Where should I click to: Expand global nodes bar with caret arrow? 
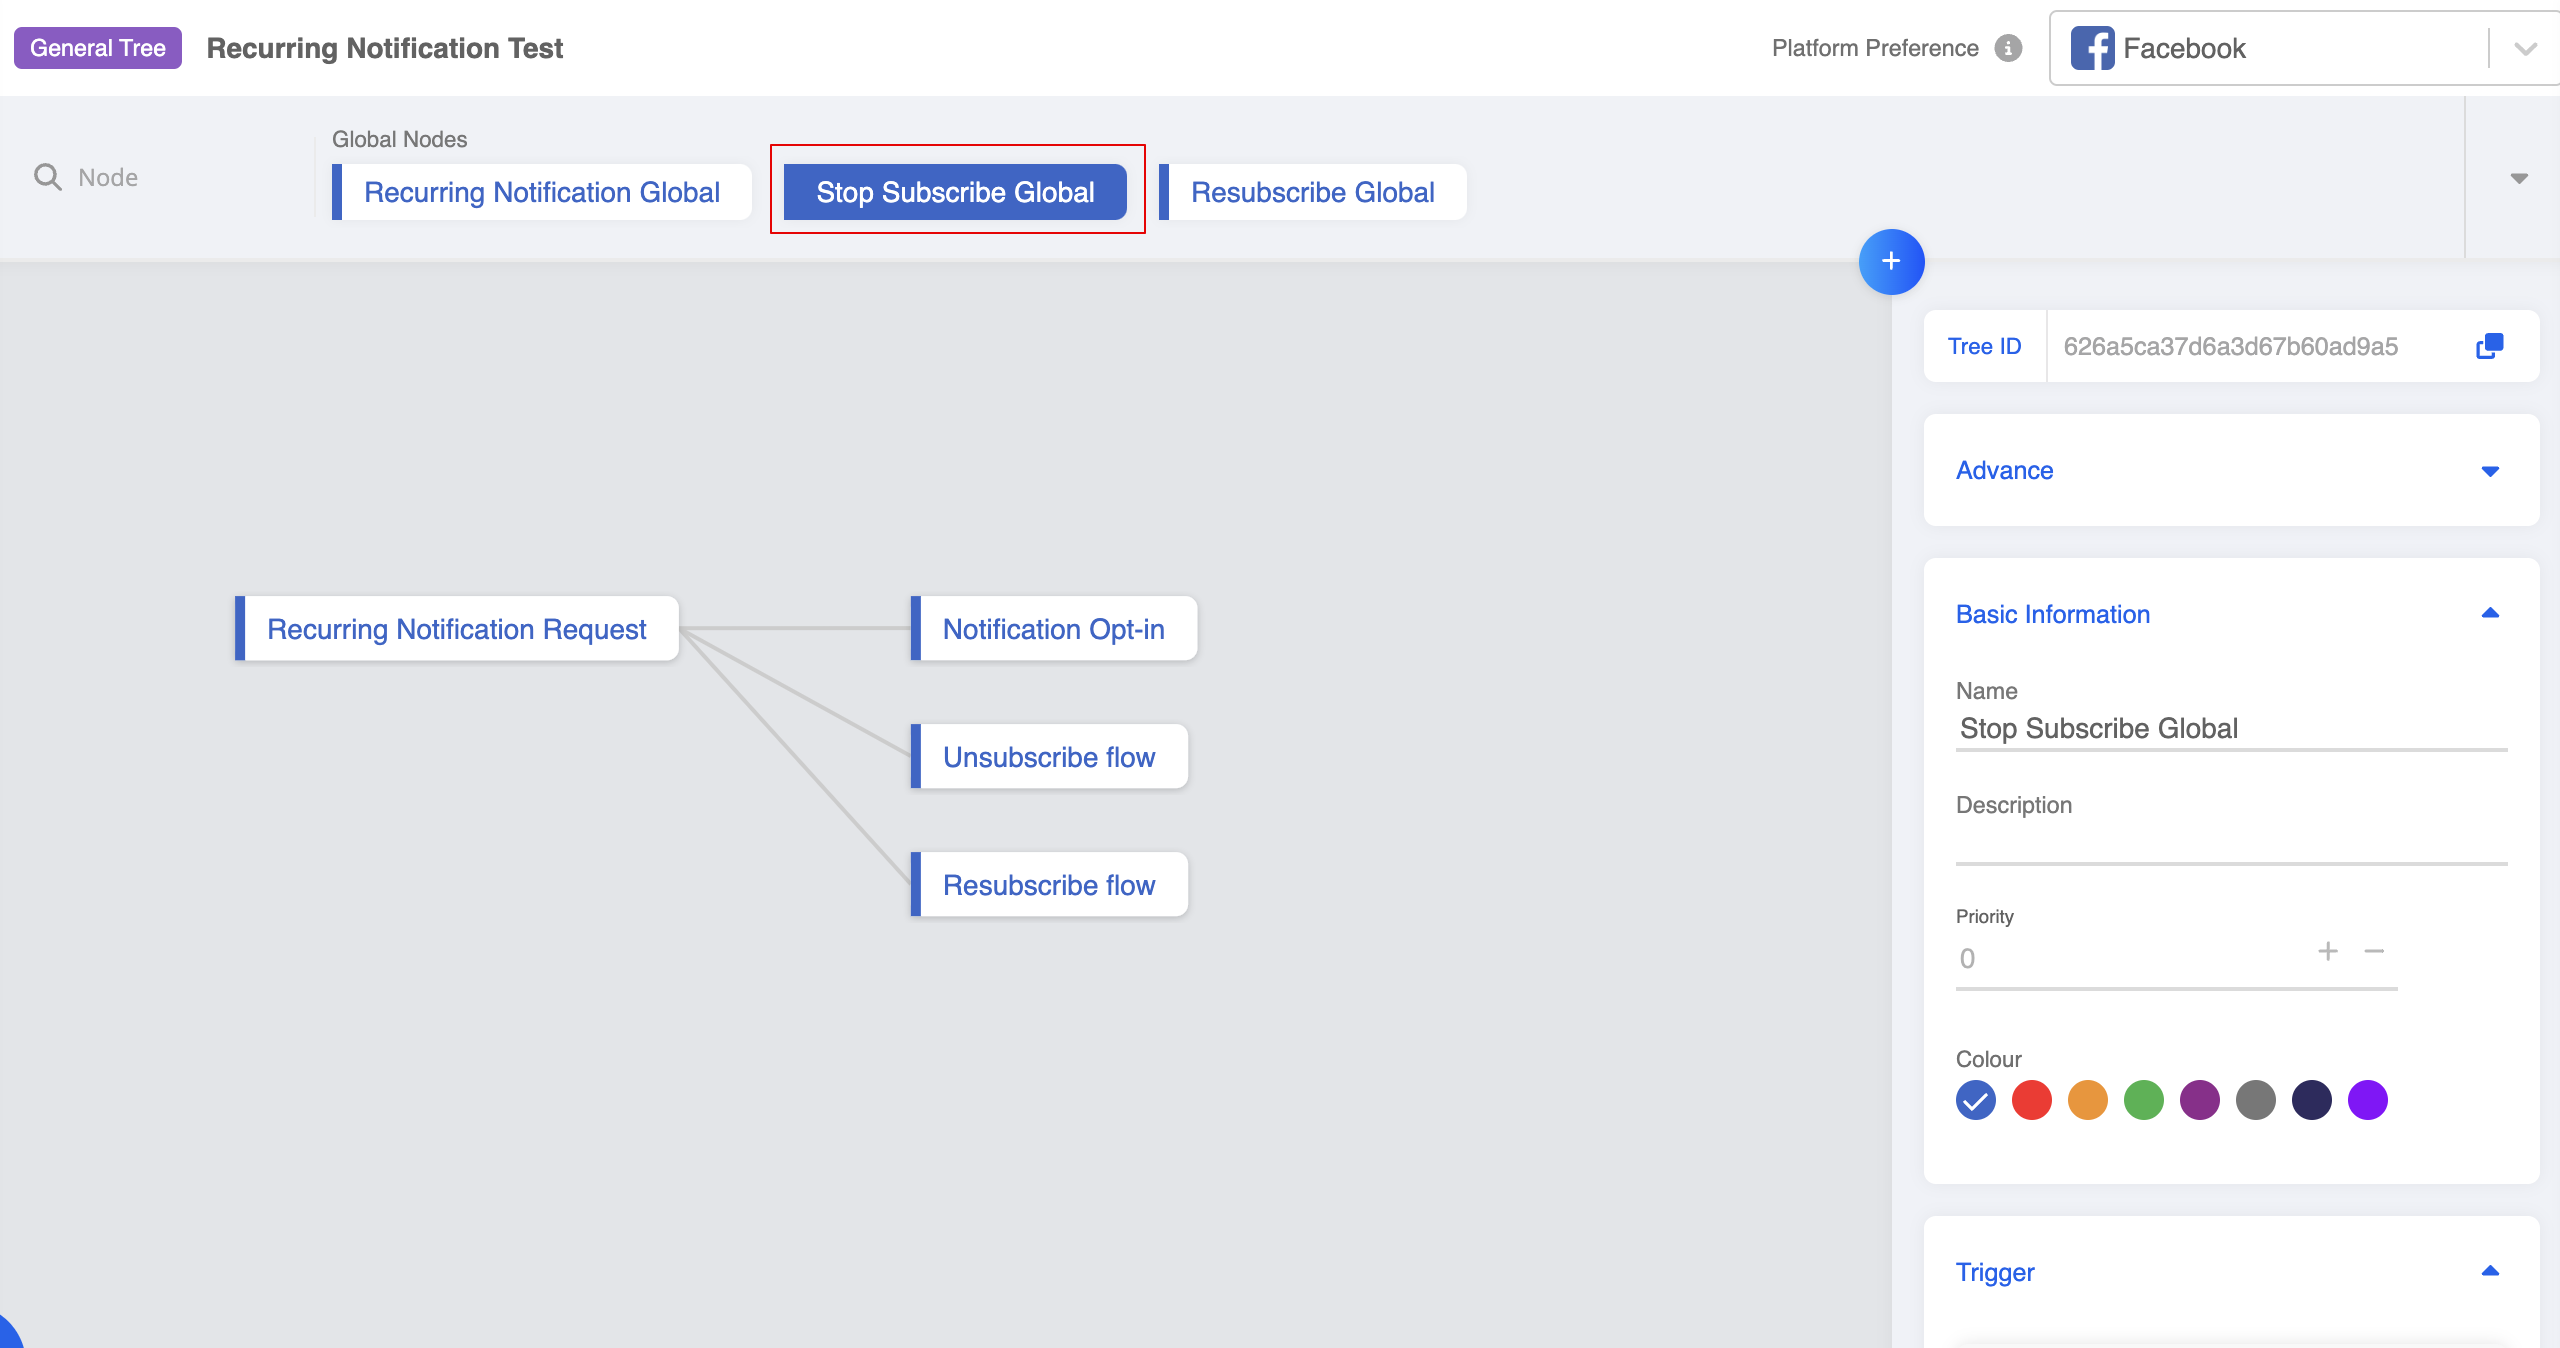(2519, 178)
